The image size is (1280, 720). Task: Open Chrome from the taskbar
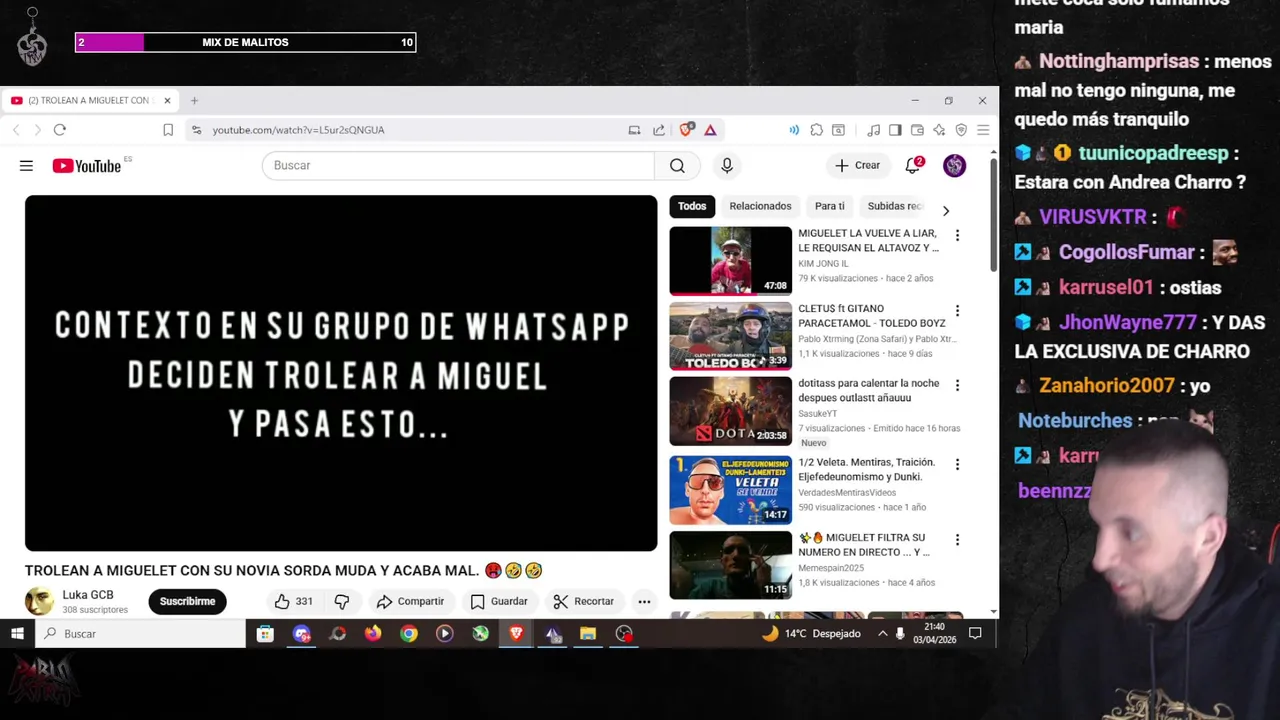409,633
